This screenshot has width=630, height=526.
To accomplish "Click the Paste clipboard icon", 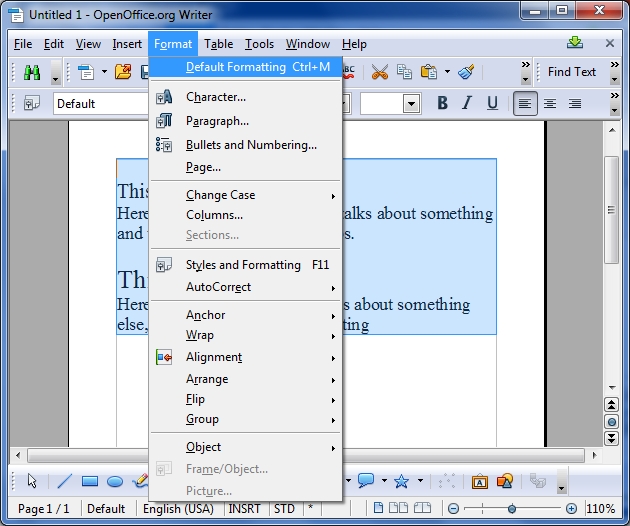I will (x=429, y=72).
